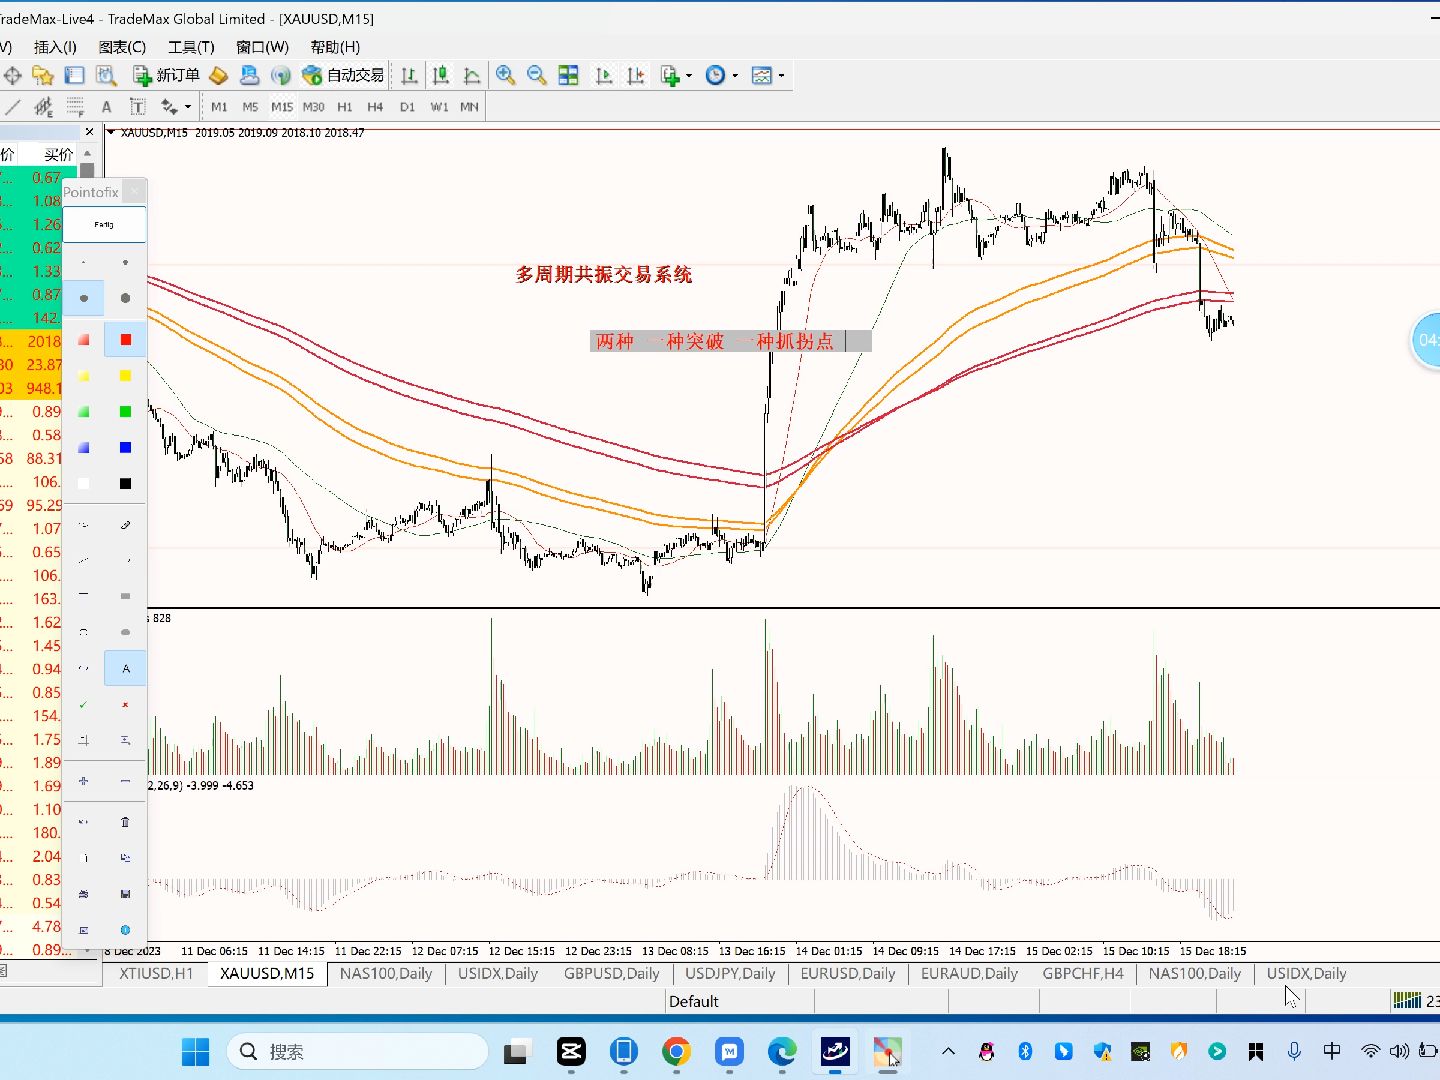Screen dimensions: 1440x1080
Task: Open the 插入(I) menu
Action: coord(55,47)
